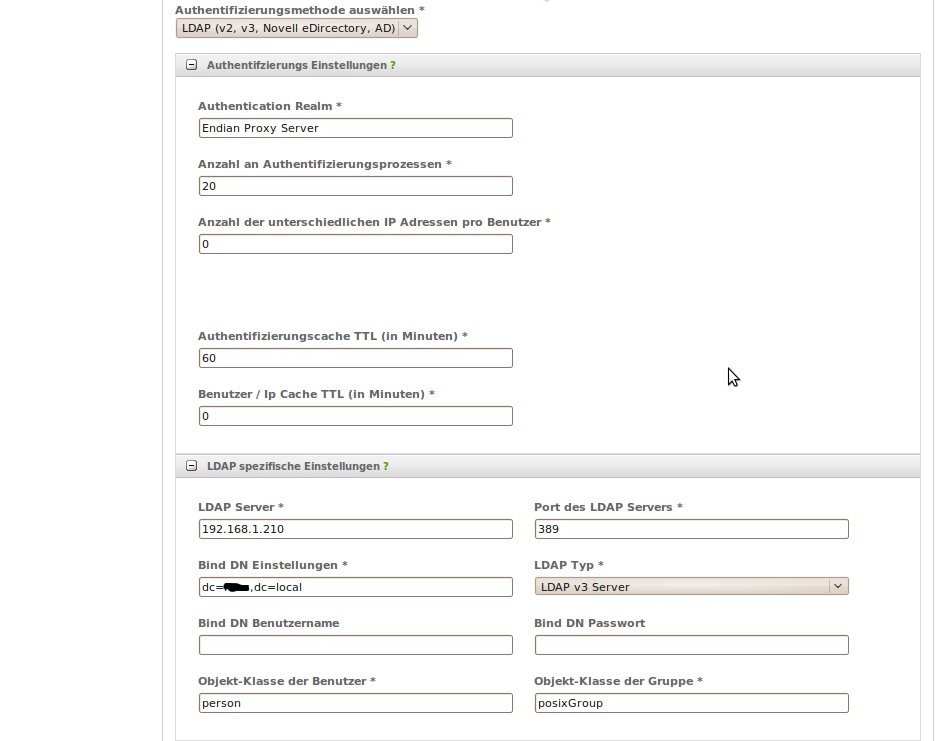Screen dimensions: 939x741
Task: Click the Objekt-Klasse der Gruppe field
Action: [x=692, y=703]
